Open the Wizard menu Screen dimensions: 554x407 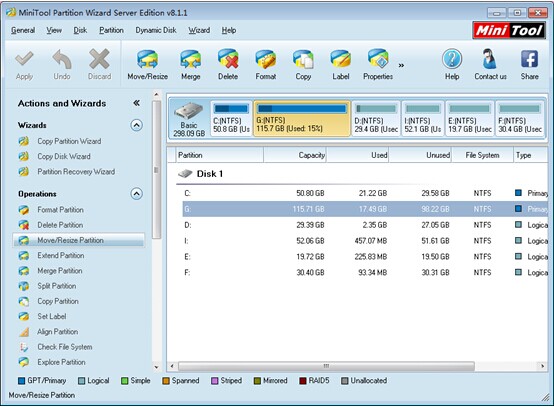pyautogui.click(x=199, y=30)
